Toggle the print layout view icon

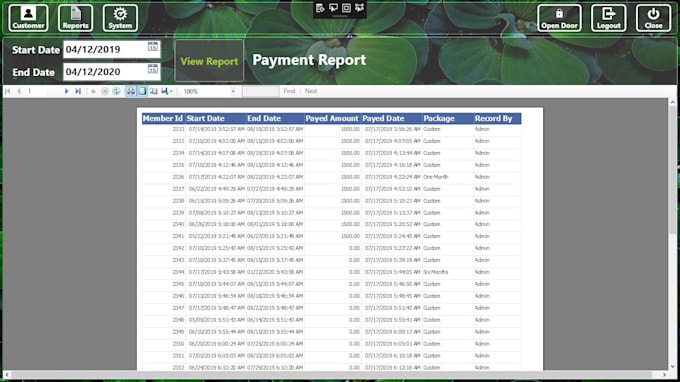click(142, 91)
